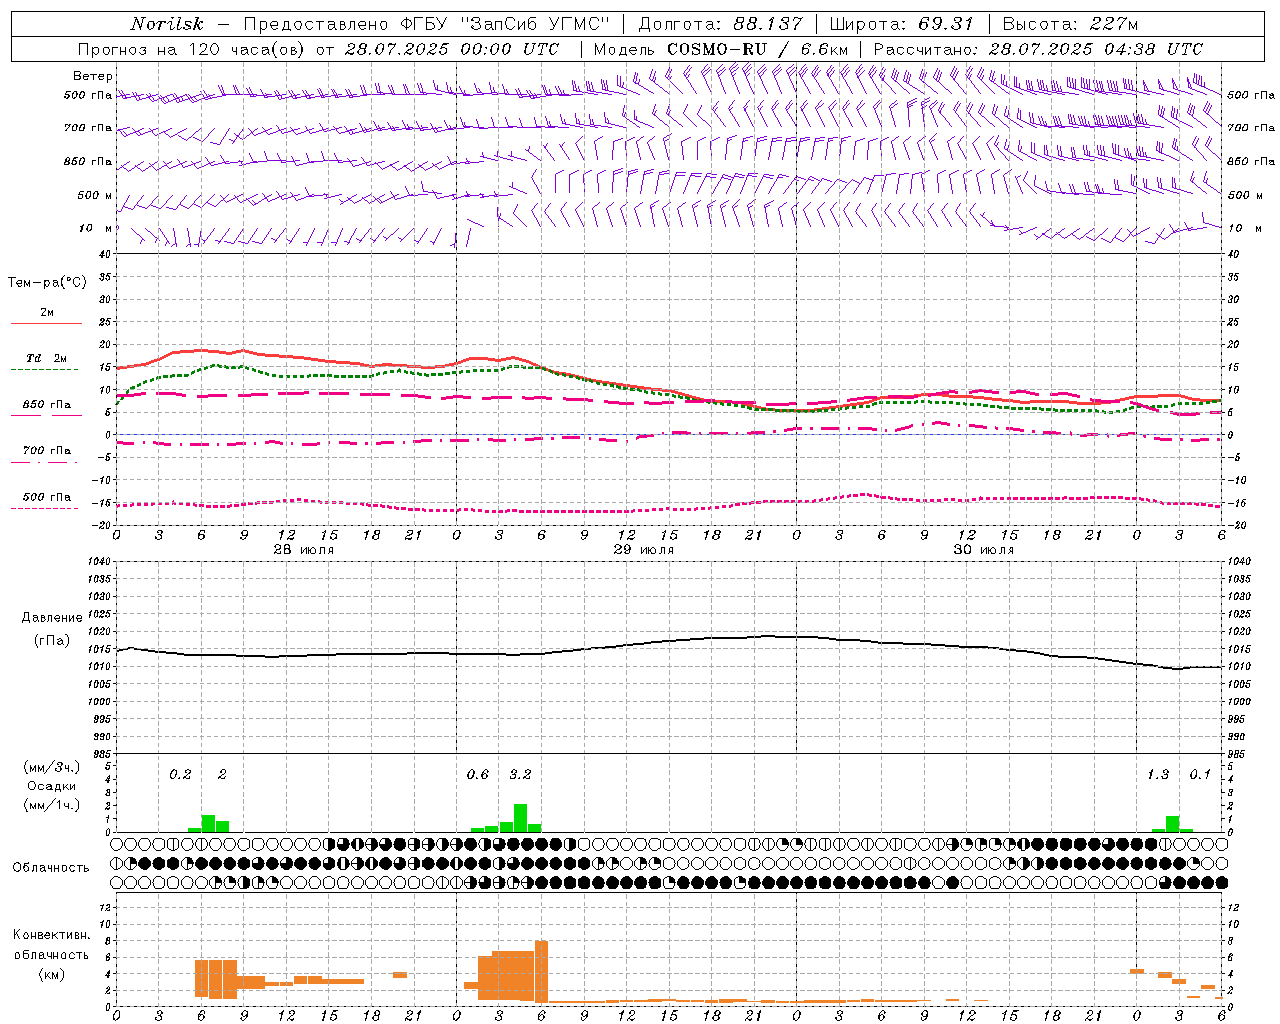Click the tallest green precipitation bar
Screen dimensions: 1280x1024
[x=520, y=818]
